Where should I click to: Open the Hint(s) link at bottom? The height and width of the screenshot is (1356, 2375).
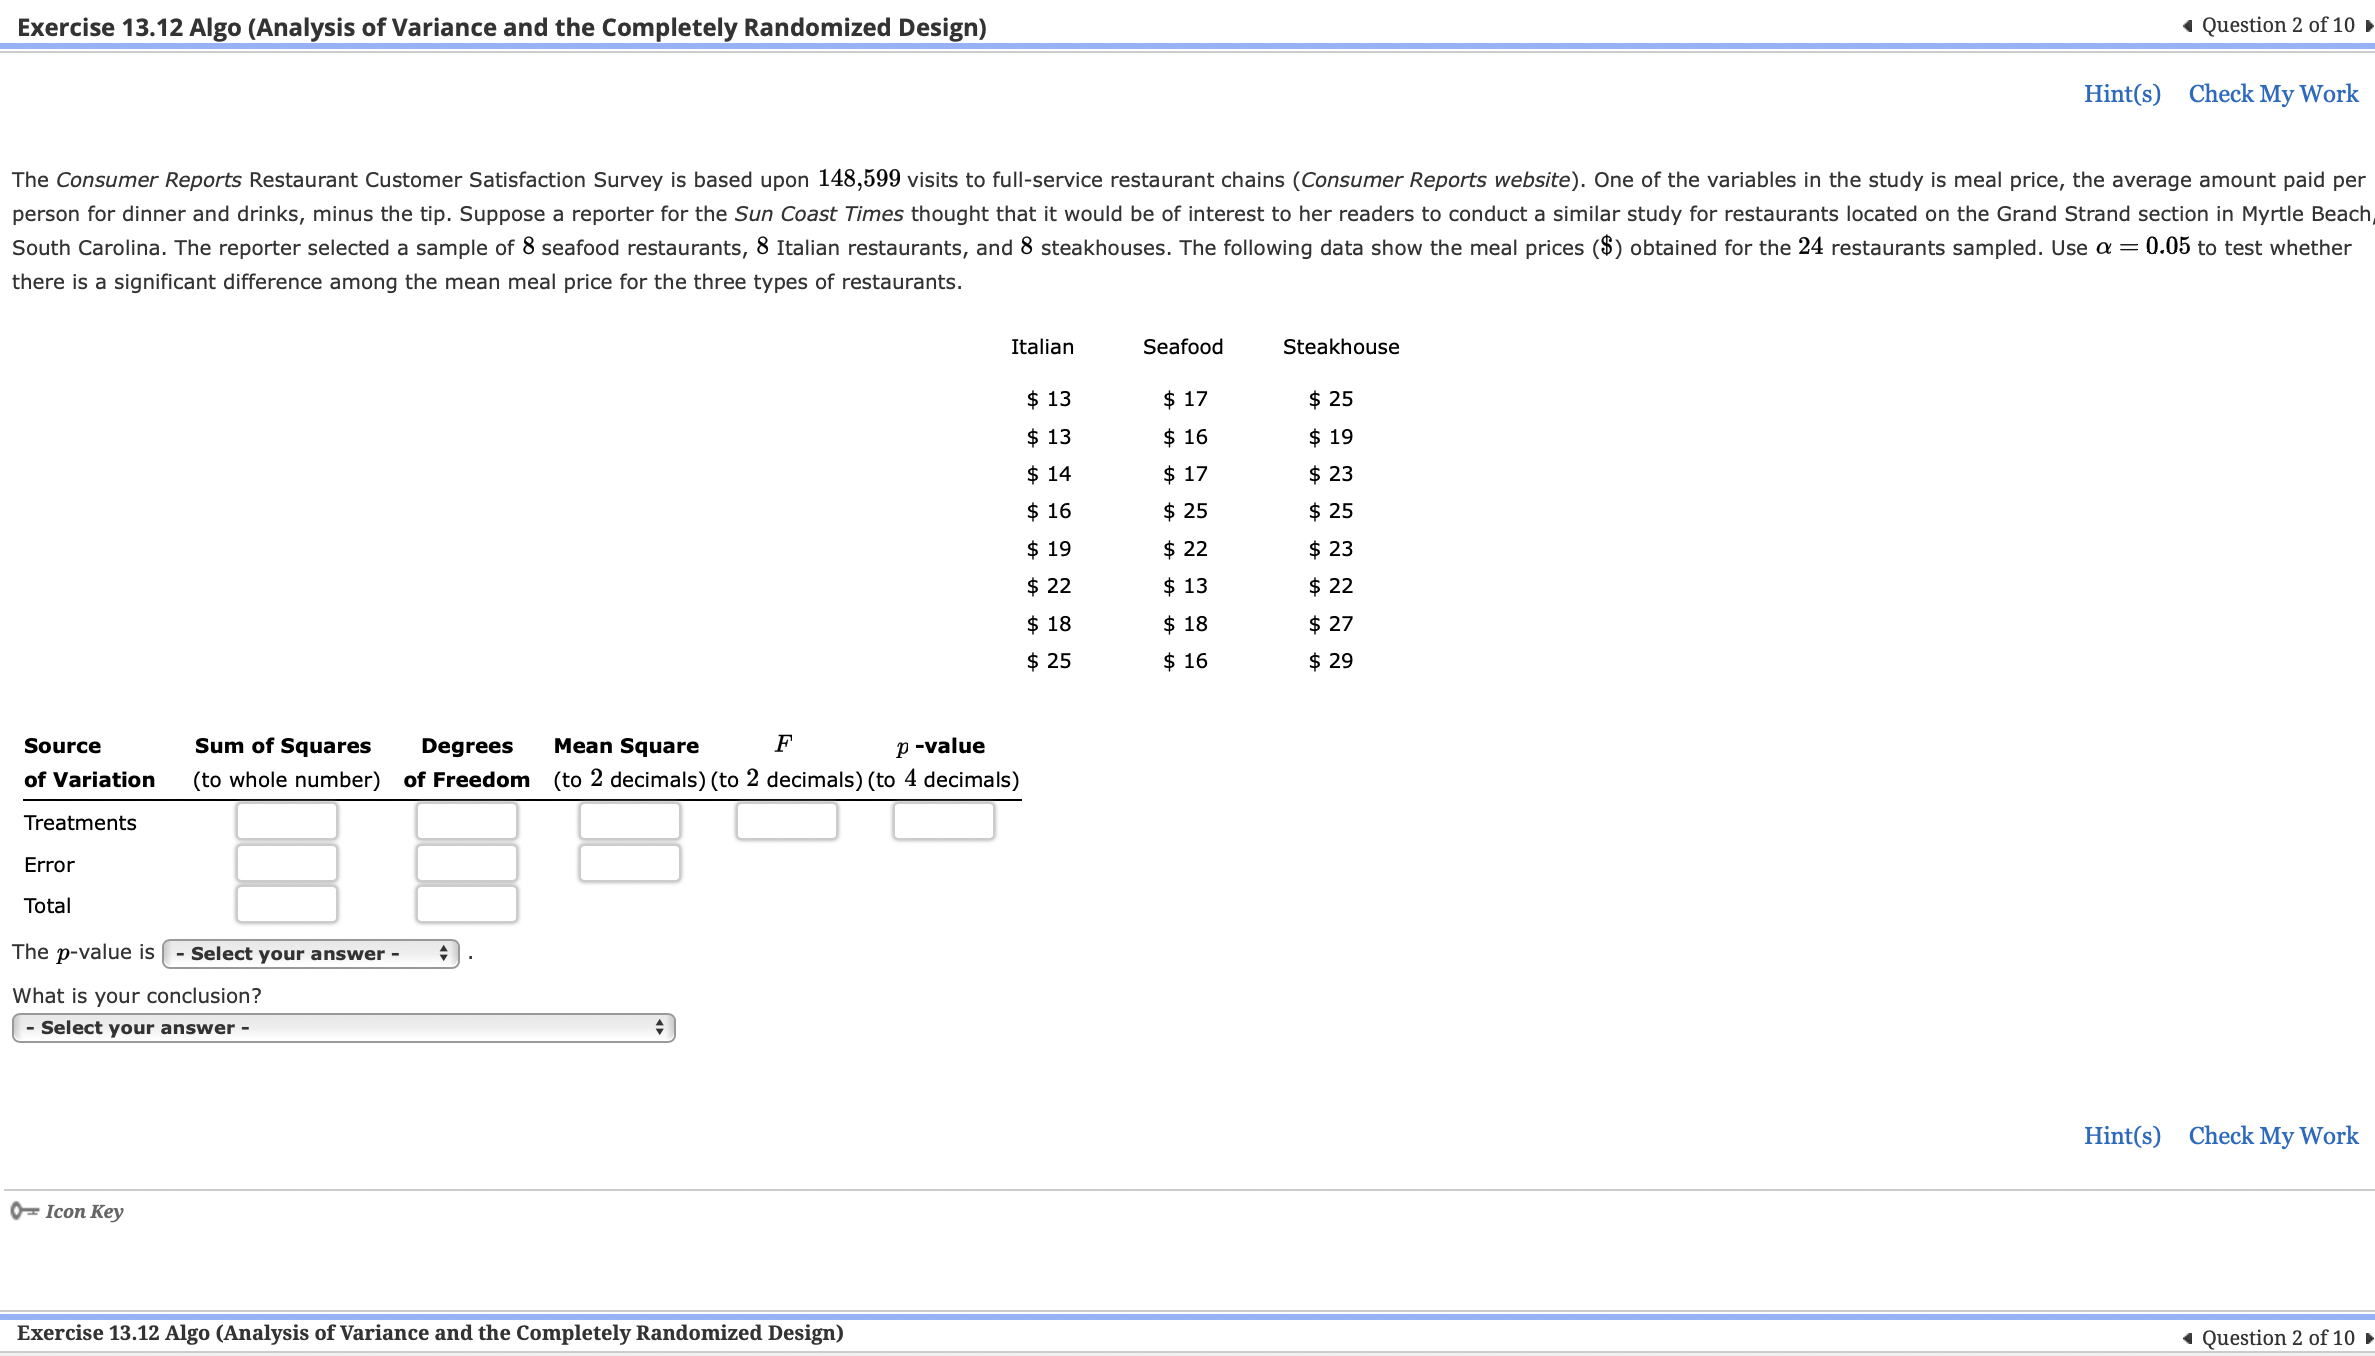tap(2121, 1135)
